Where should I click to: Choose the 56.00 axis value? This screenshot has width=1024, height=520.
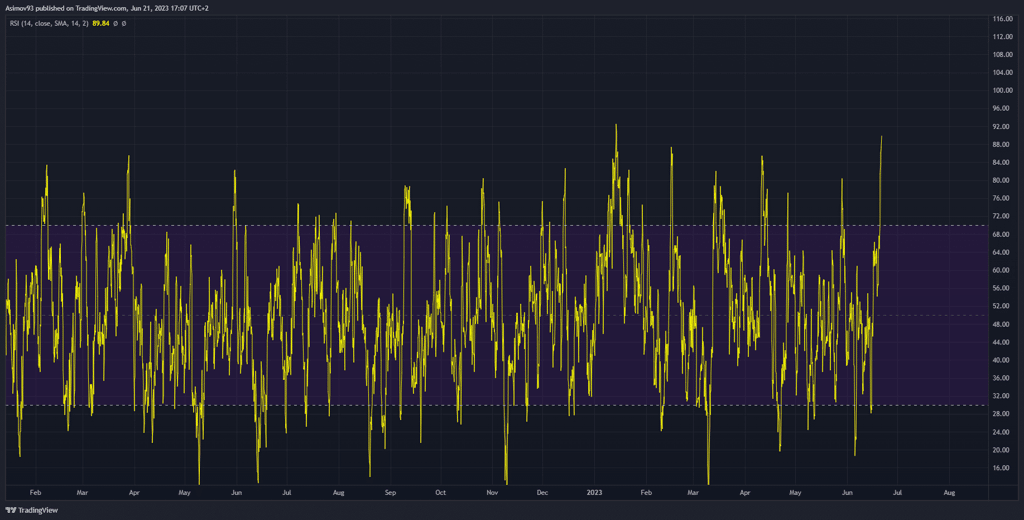pyautogui.click(x=1002, y=288)
